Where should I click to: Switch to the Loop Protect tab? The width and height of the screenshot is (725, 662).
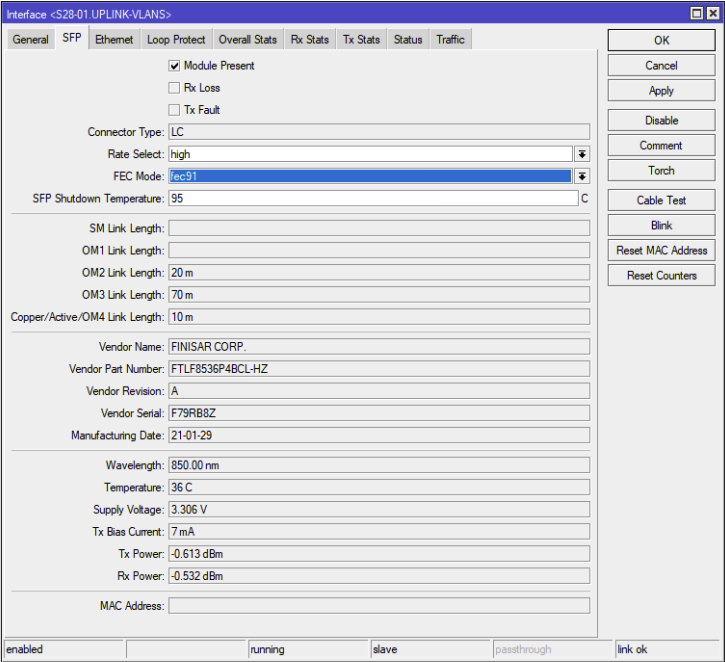coord(176,40)
